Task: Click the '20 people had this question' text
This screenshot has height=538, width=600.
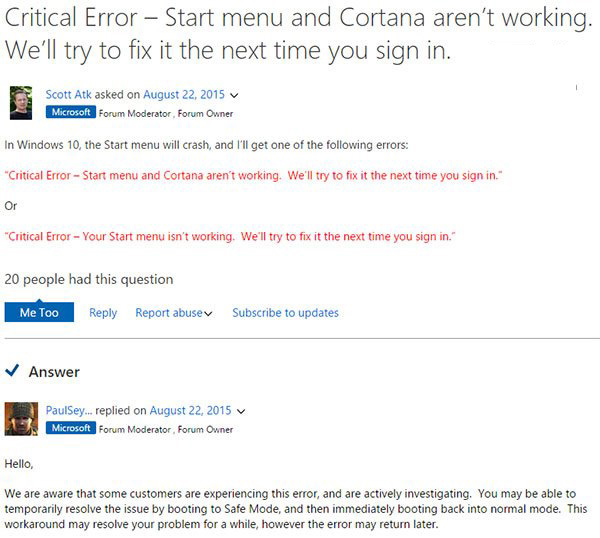Action: 89,279
